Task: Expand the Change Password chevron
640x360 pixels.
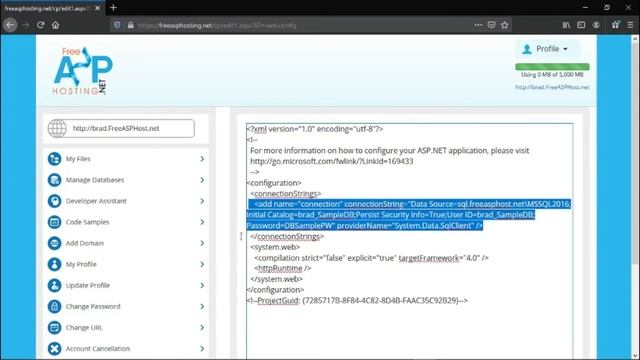Action: (x=202, y=307)
